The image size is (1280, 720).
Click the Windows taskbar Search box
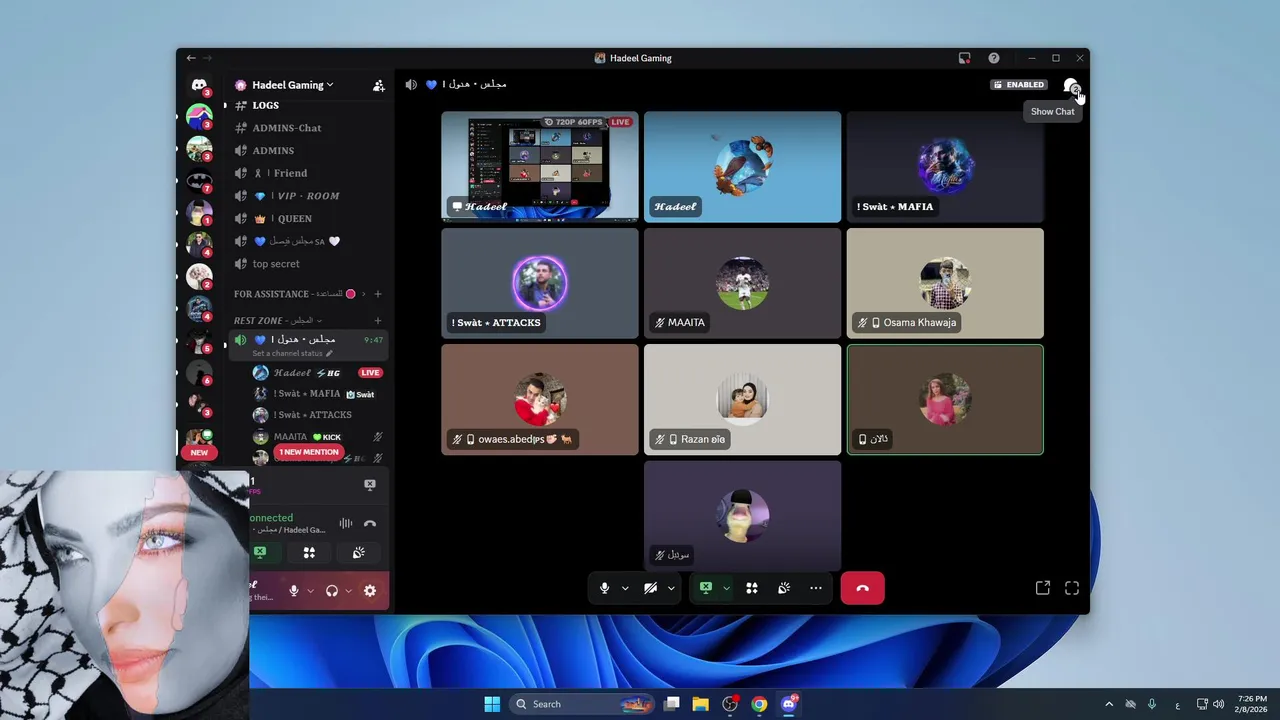pyautogui.click(x=581, y=704)
